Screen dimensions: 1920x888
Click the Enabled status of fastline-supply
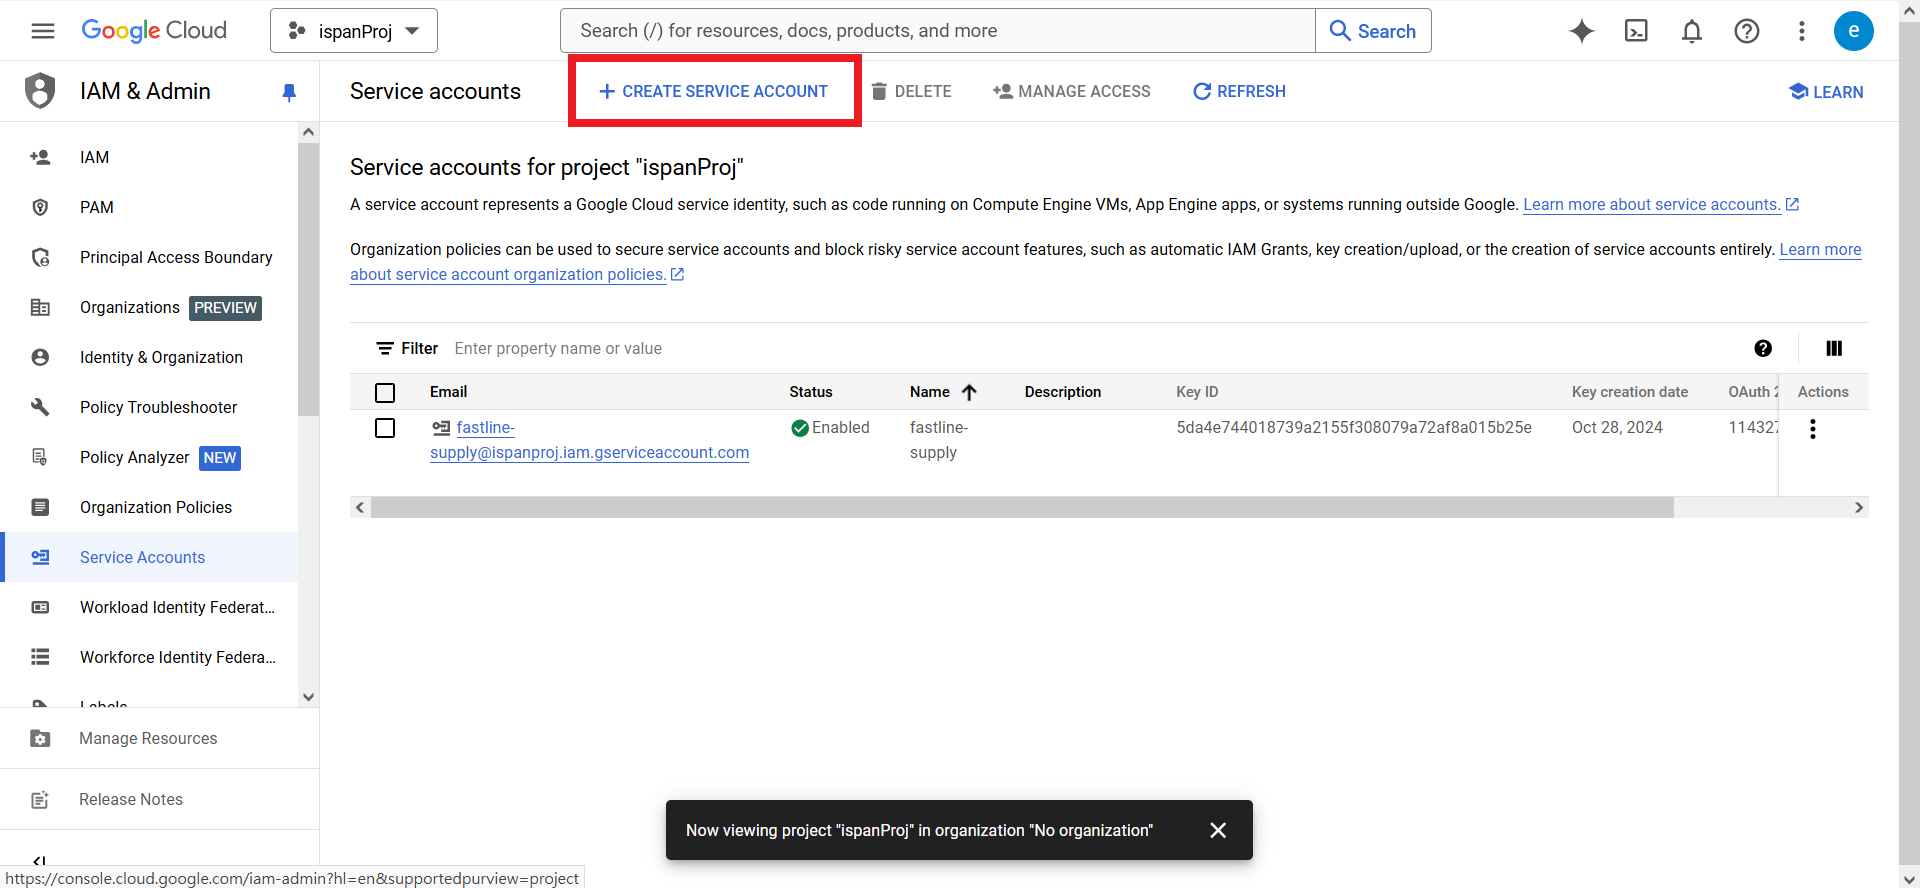pos(830,428)
